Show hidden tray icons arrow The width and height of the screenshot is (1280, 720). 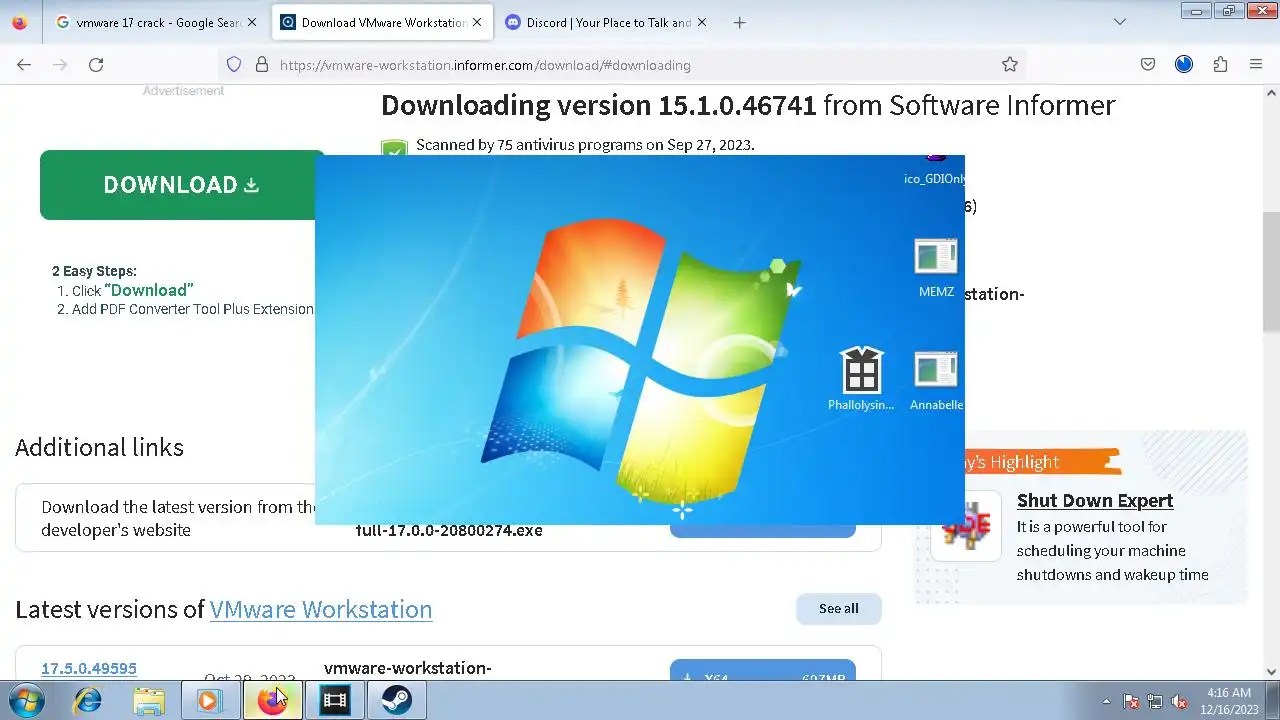tap(1106, 701)
